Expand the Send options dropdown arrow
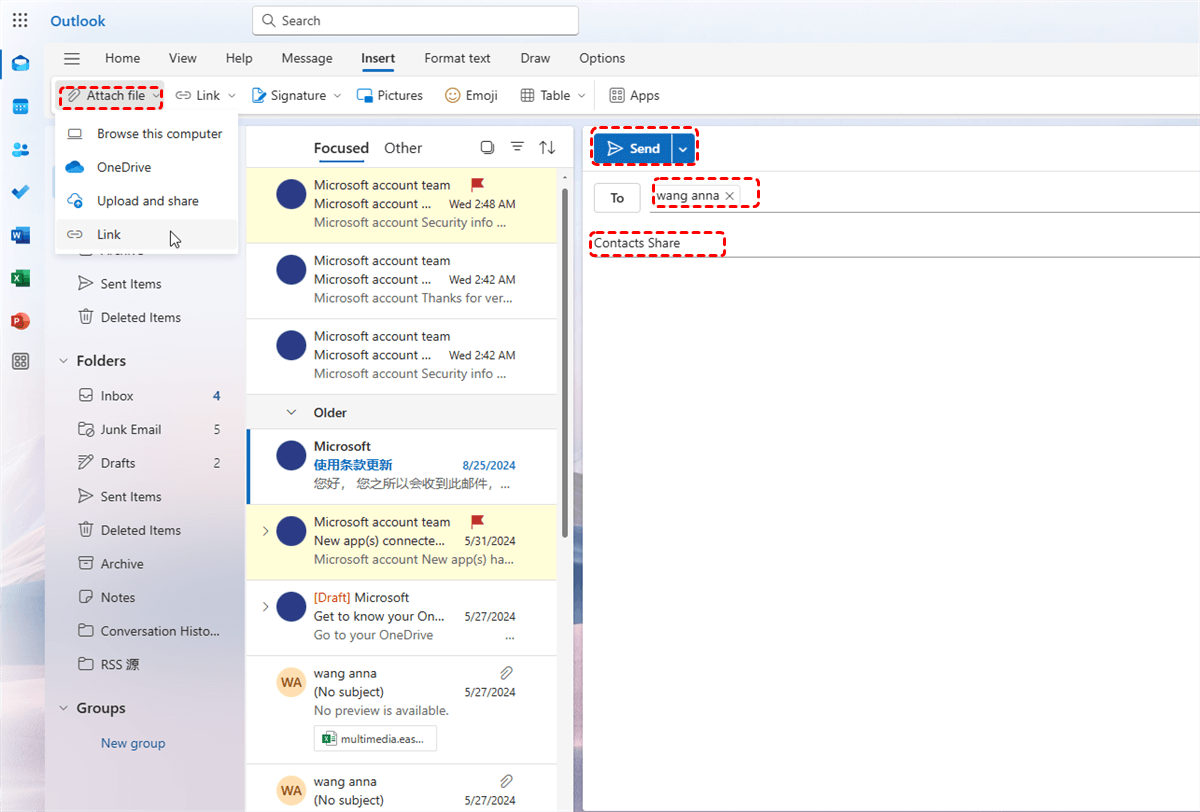The height and width of the screenshot is (812, 1200). pos(683,148)
